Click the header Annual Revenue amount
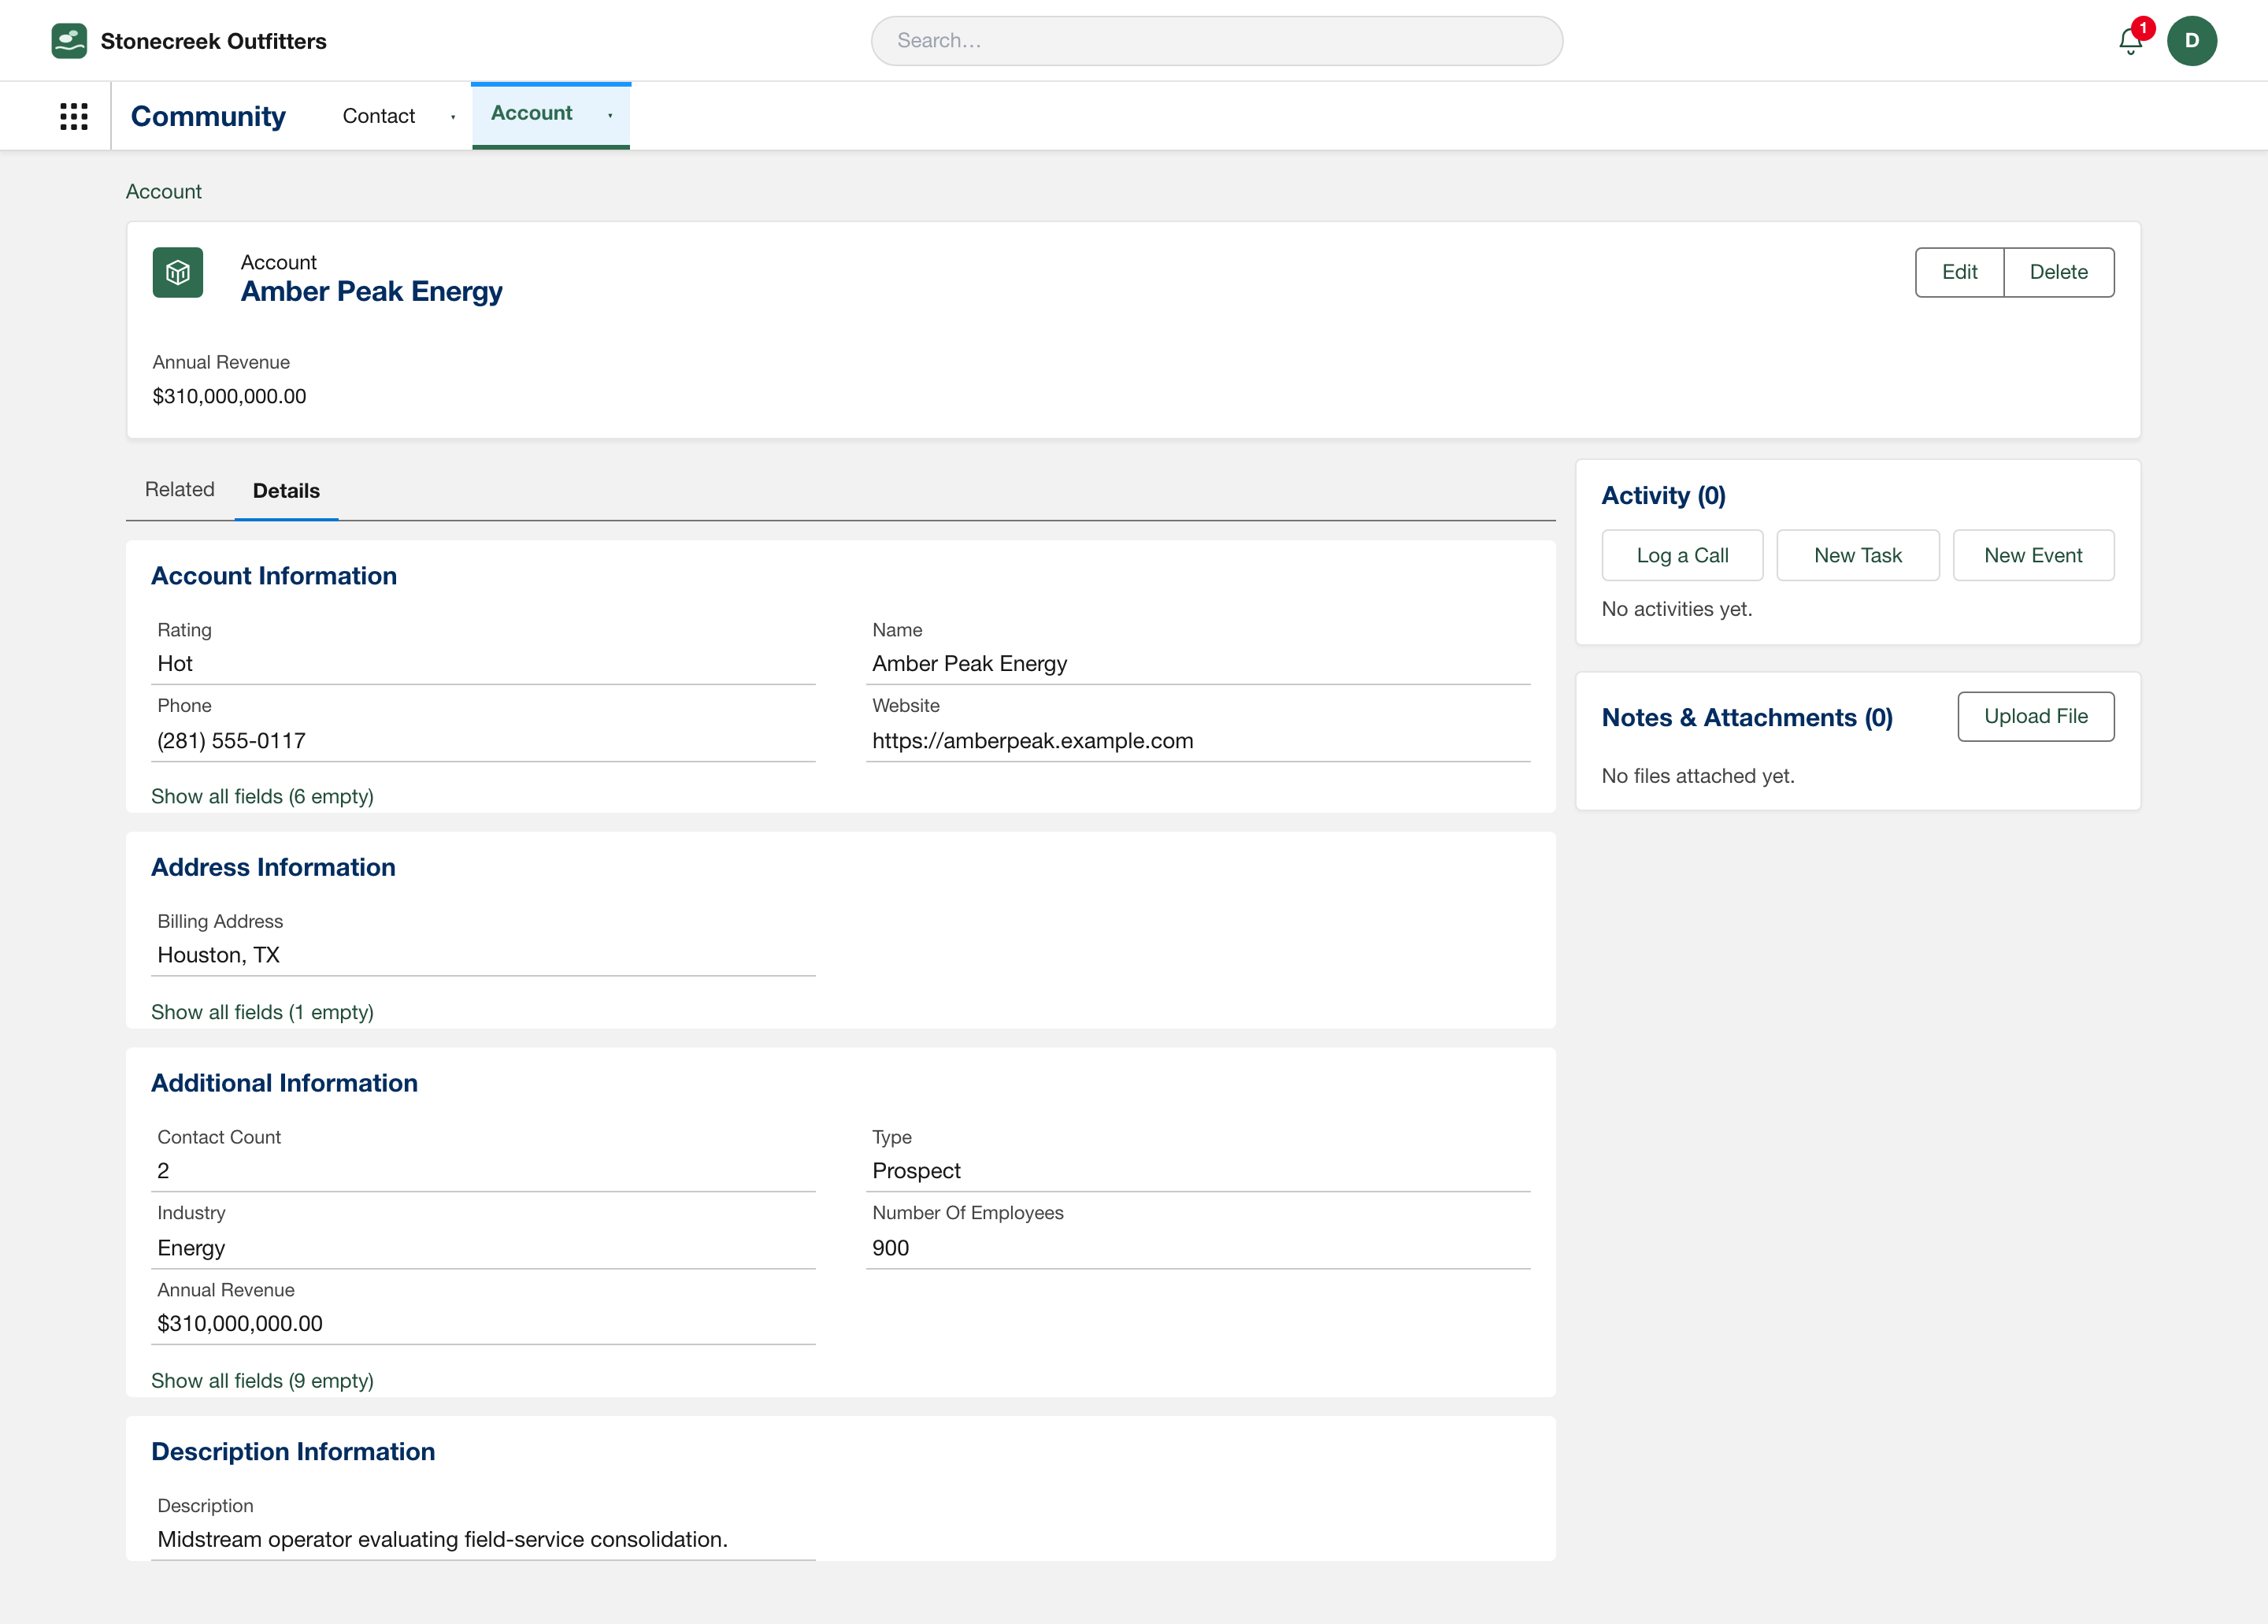 (x=229, y=396)
